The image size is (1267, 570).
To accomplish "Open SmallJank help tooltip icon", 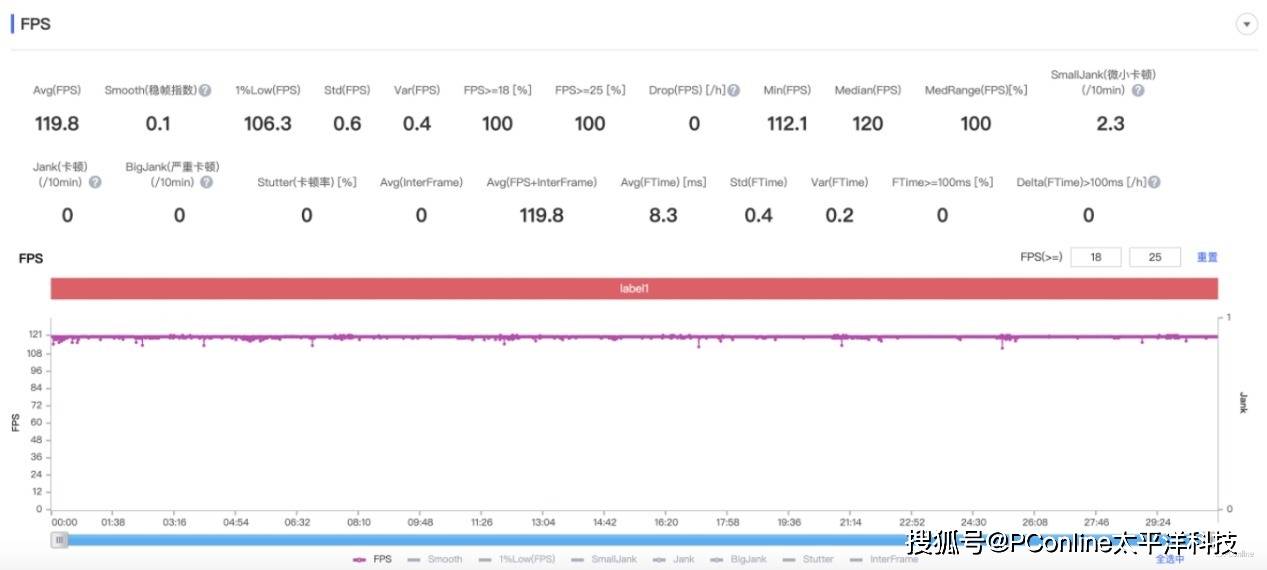I will click(x=1138, y=90).
